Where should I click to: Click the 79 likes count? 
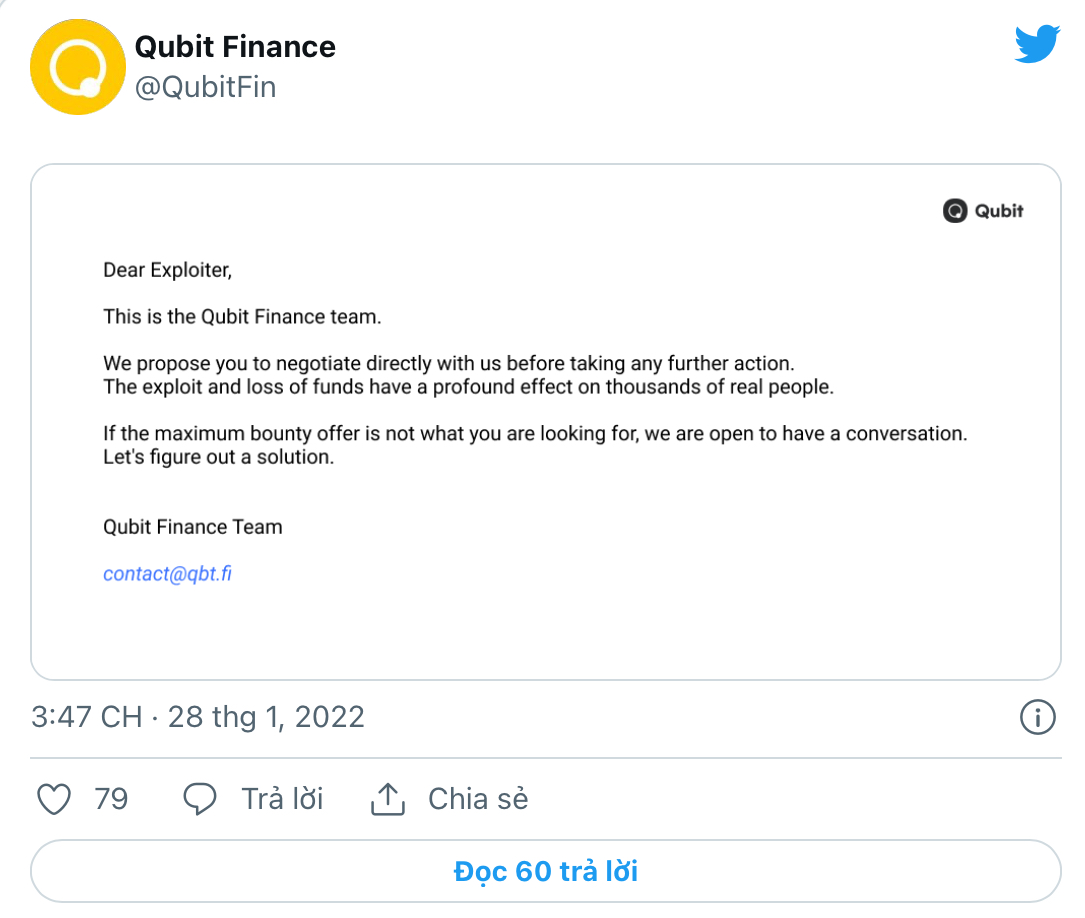pyautogui.click(x=111, y=799)
